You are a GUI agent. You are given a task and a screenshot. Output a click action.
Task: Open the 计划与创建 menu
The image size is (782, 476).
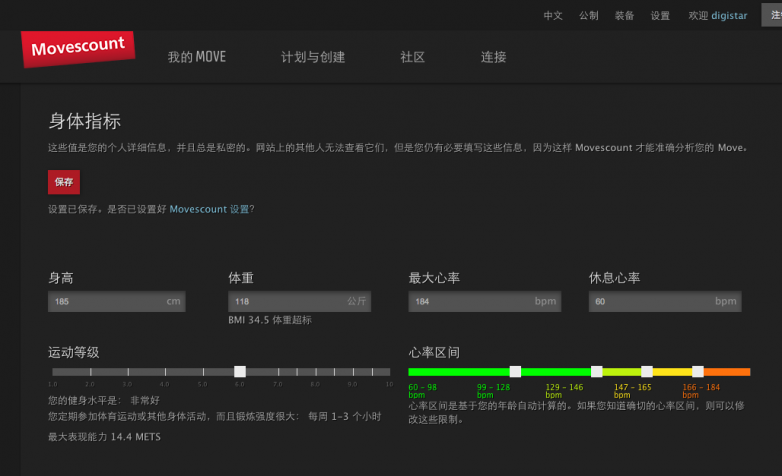tap(313, 57)
